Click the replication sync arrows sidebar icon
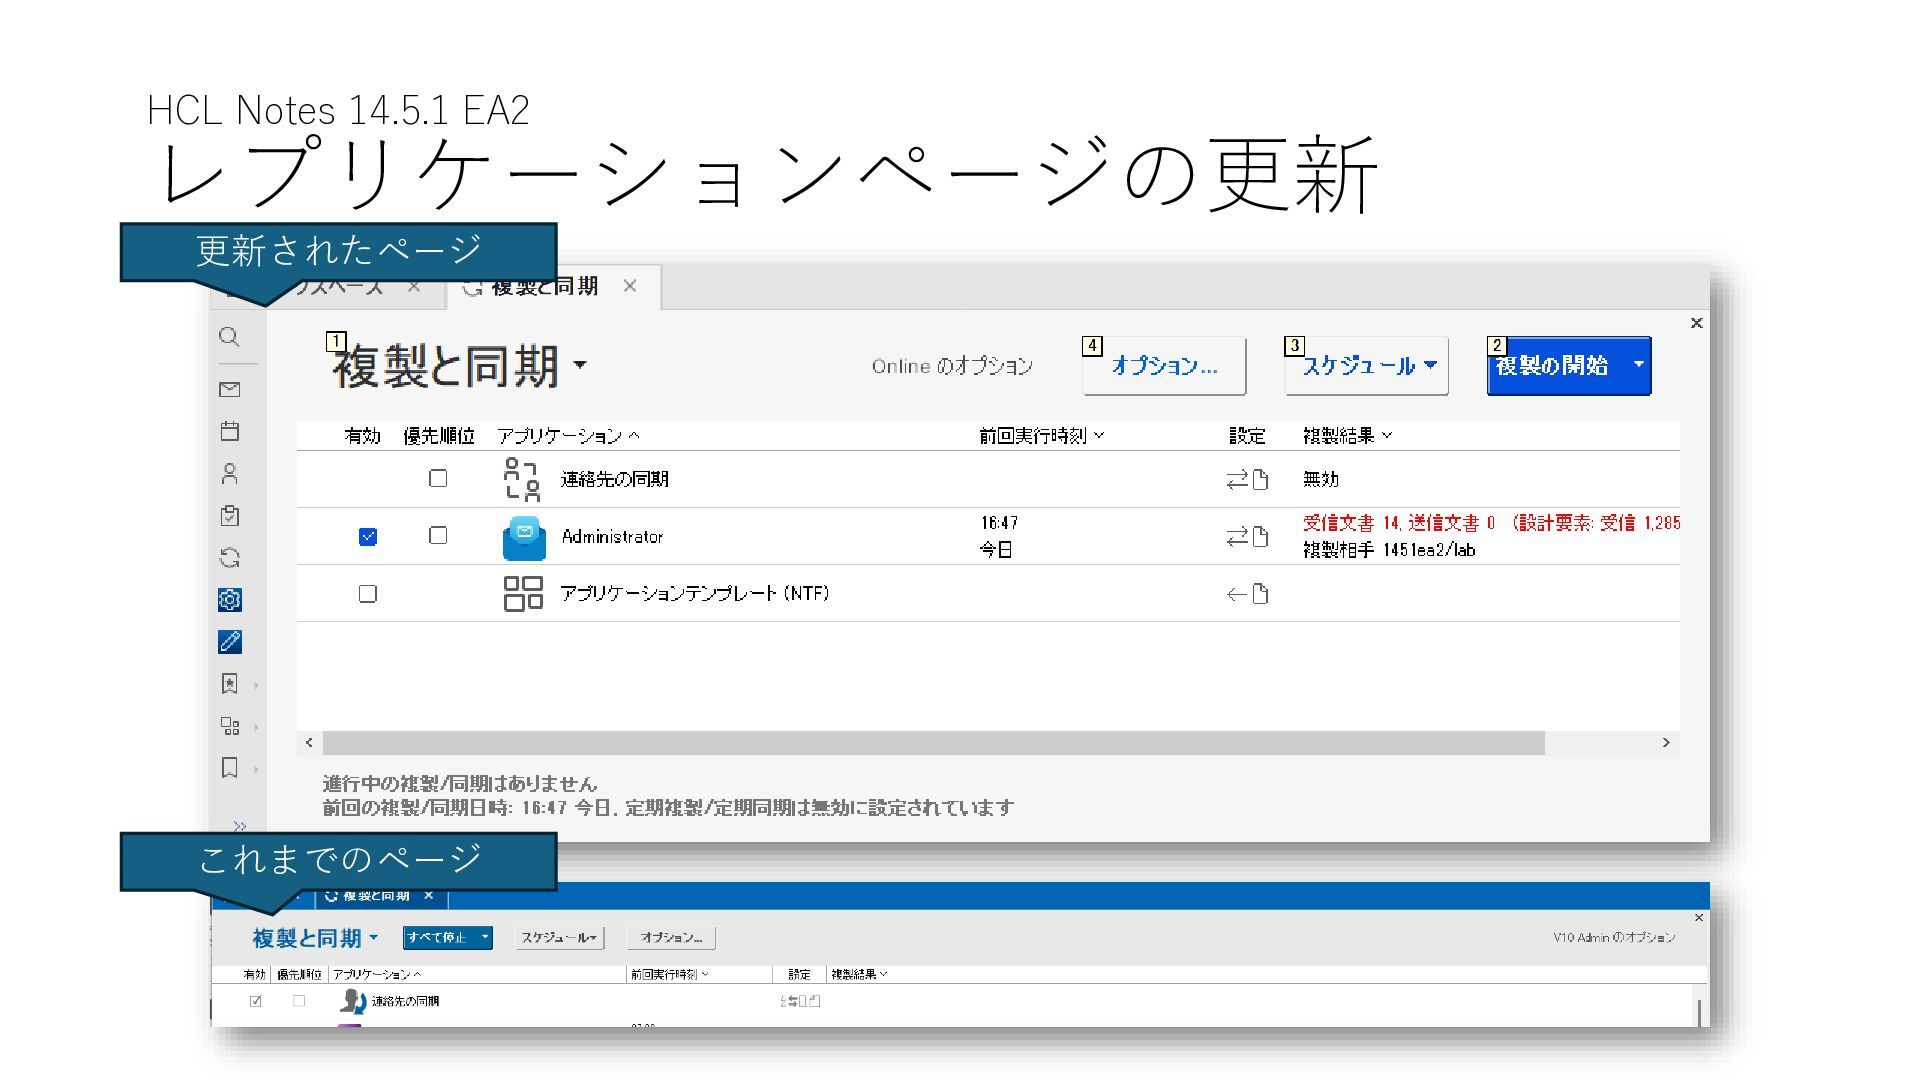 pos(229,558)
